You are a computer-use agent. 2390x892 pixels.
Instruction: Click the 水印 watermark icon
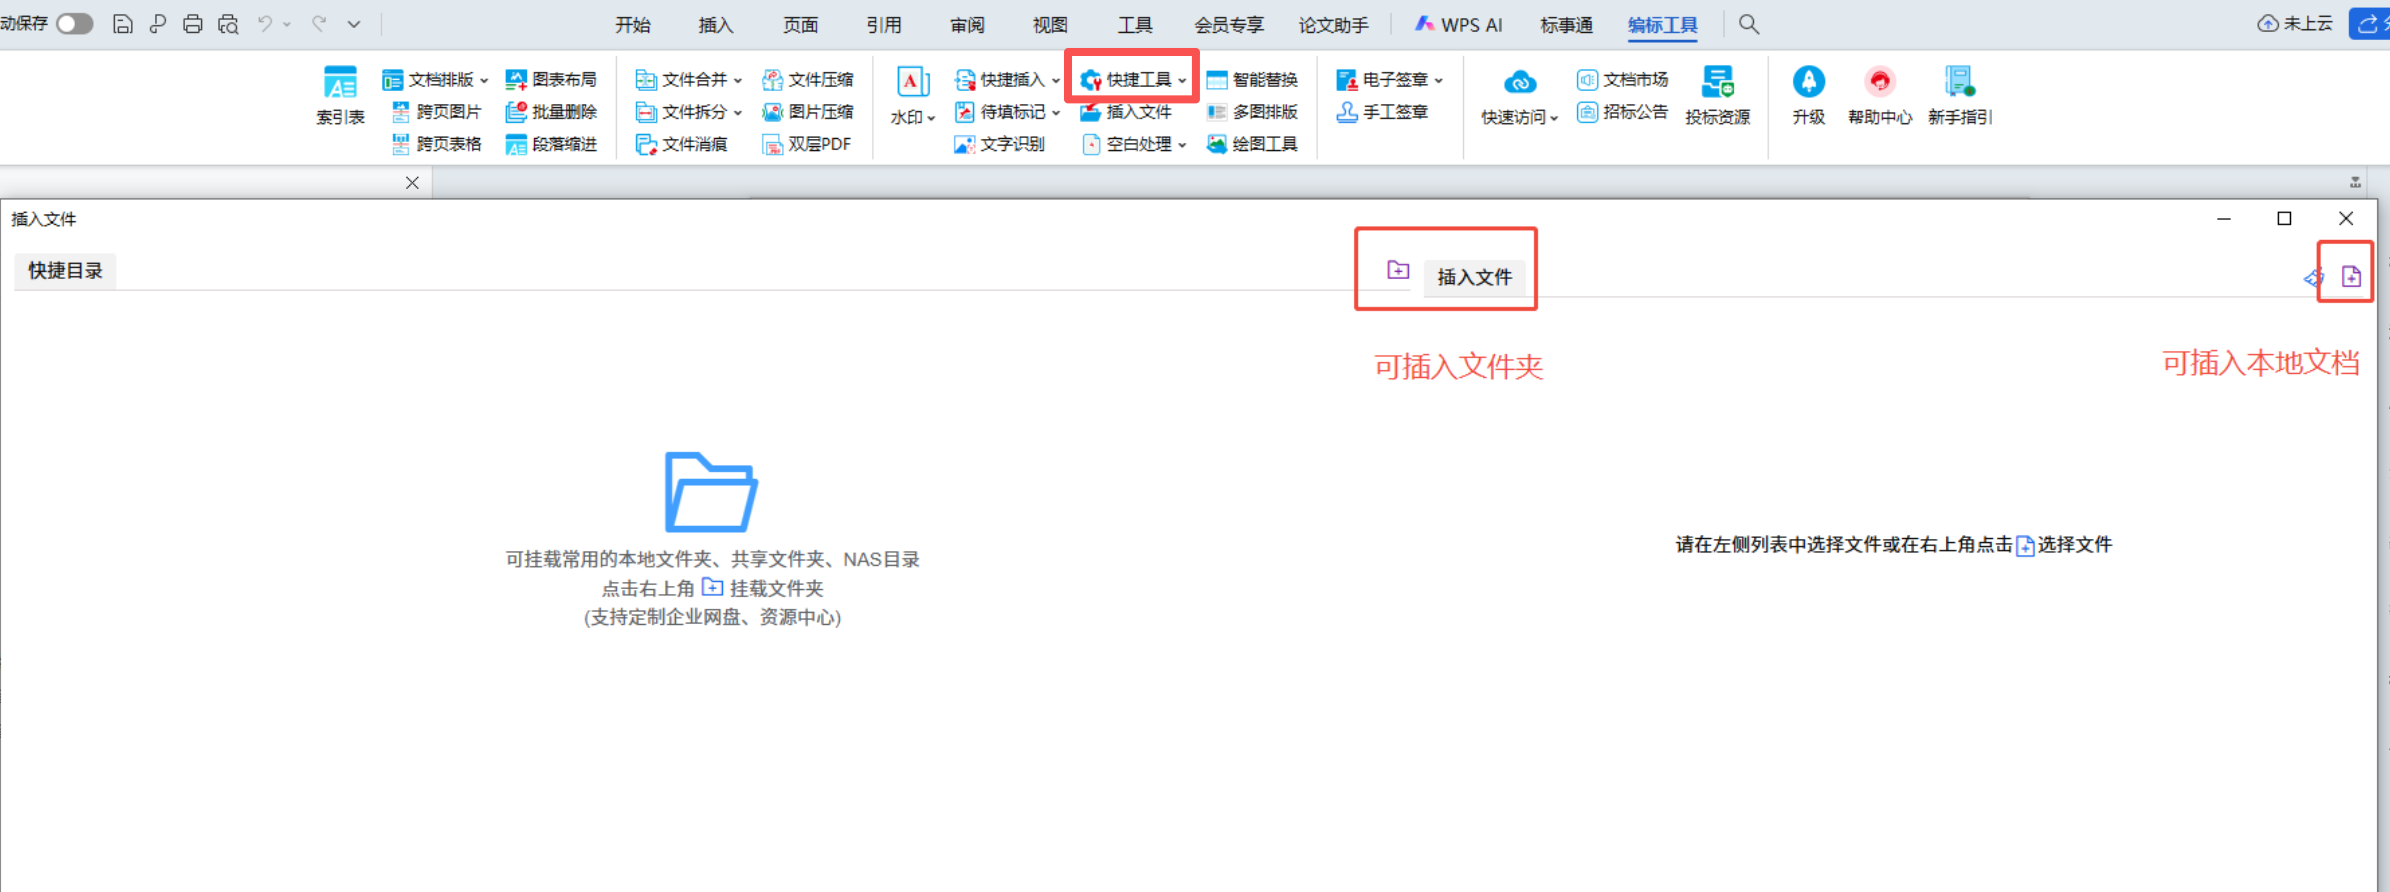pyautogui.click(x=912, y=96)
